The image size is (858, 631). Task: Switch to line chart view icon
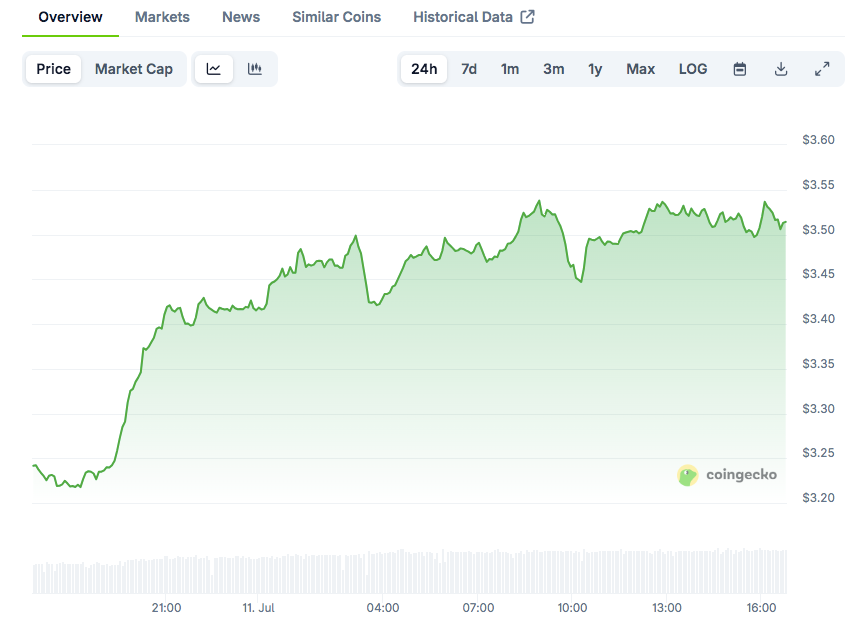click(213, 69)
